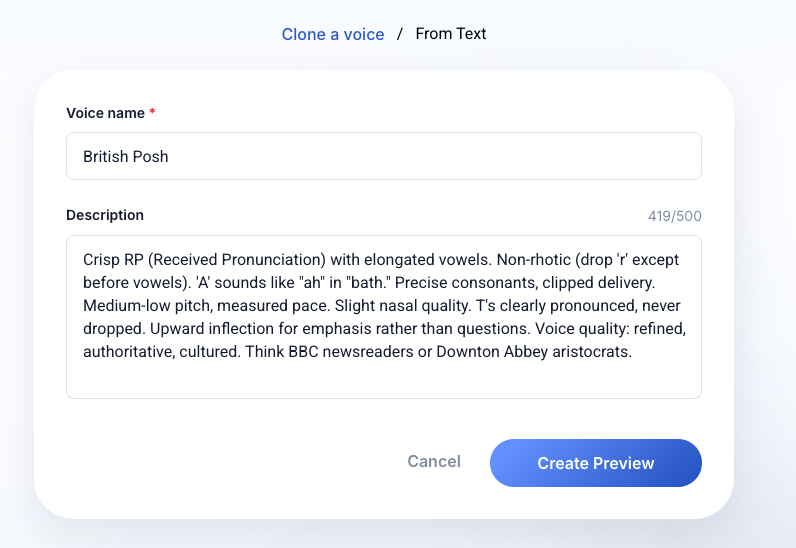Click the red required asterisk
The image size is (796, 548).
coord(152,112)
